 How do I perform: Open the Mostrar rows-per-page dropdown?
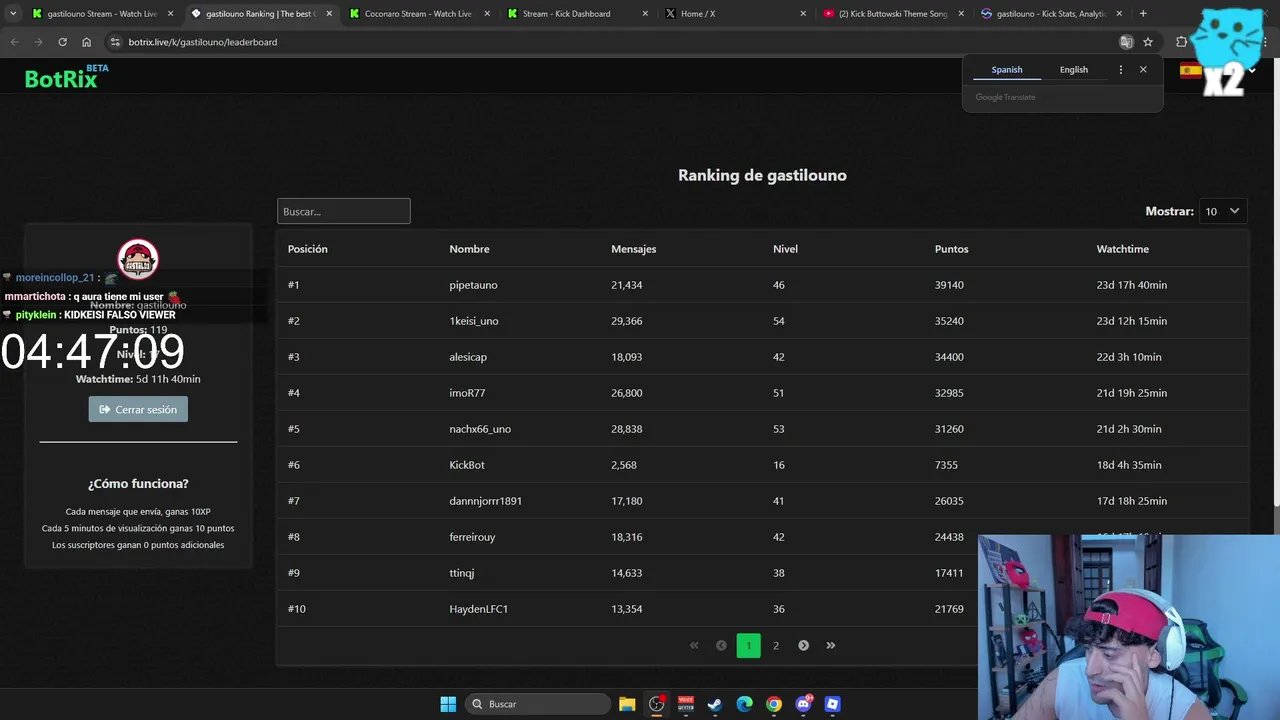[1223, 211]
